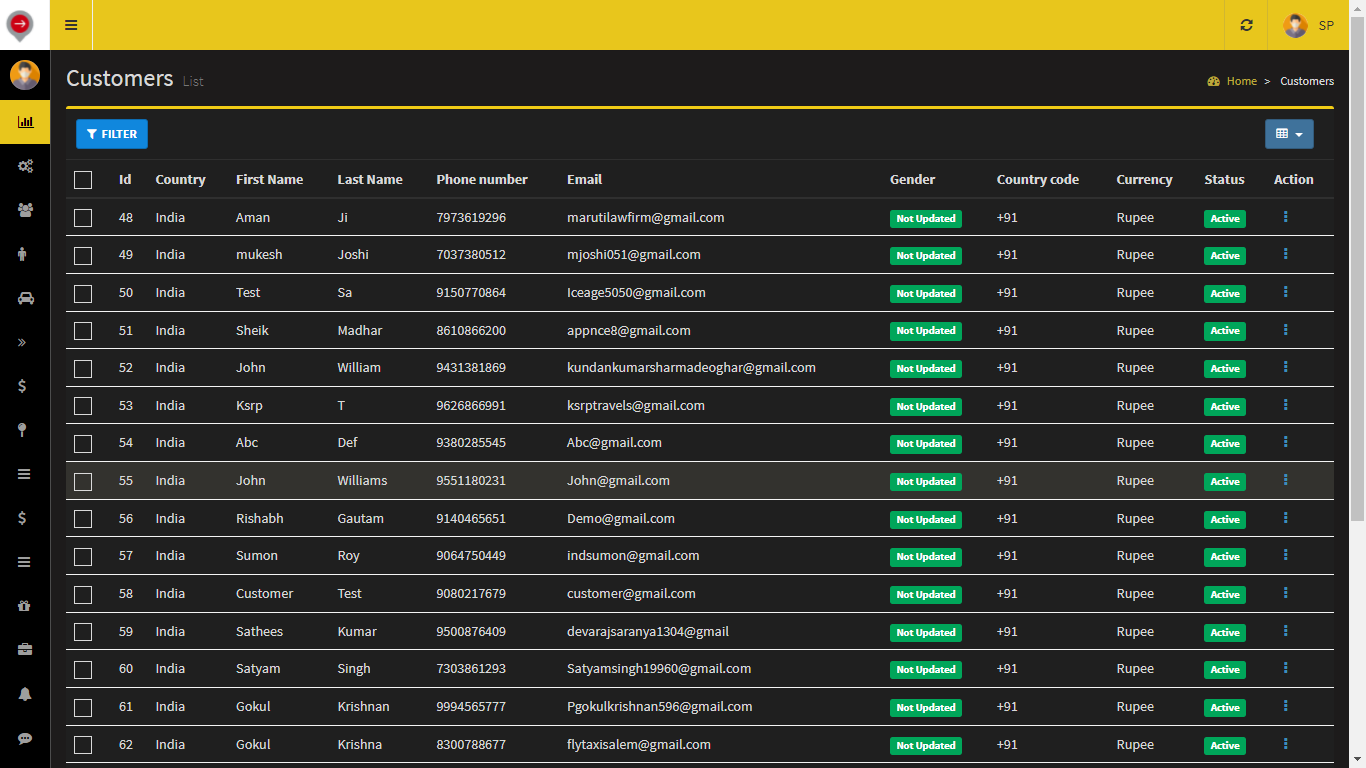
Task: Click Active status badge for Id 48
Action: pyautogui.click(x=1225, y=218)
